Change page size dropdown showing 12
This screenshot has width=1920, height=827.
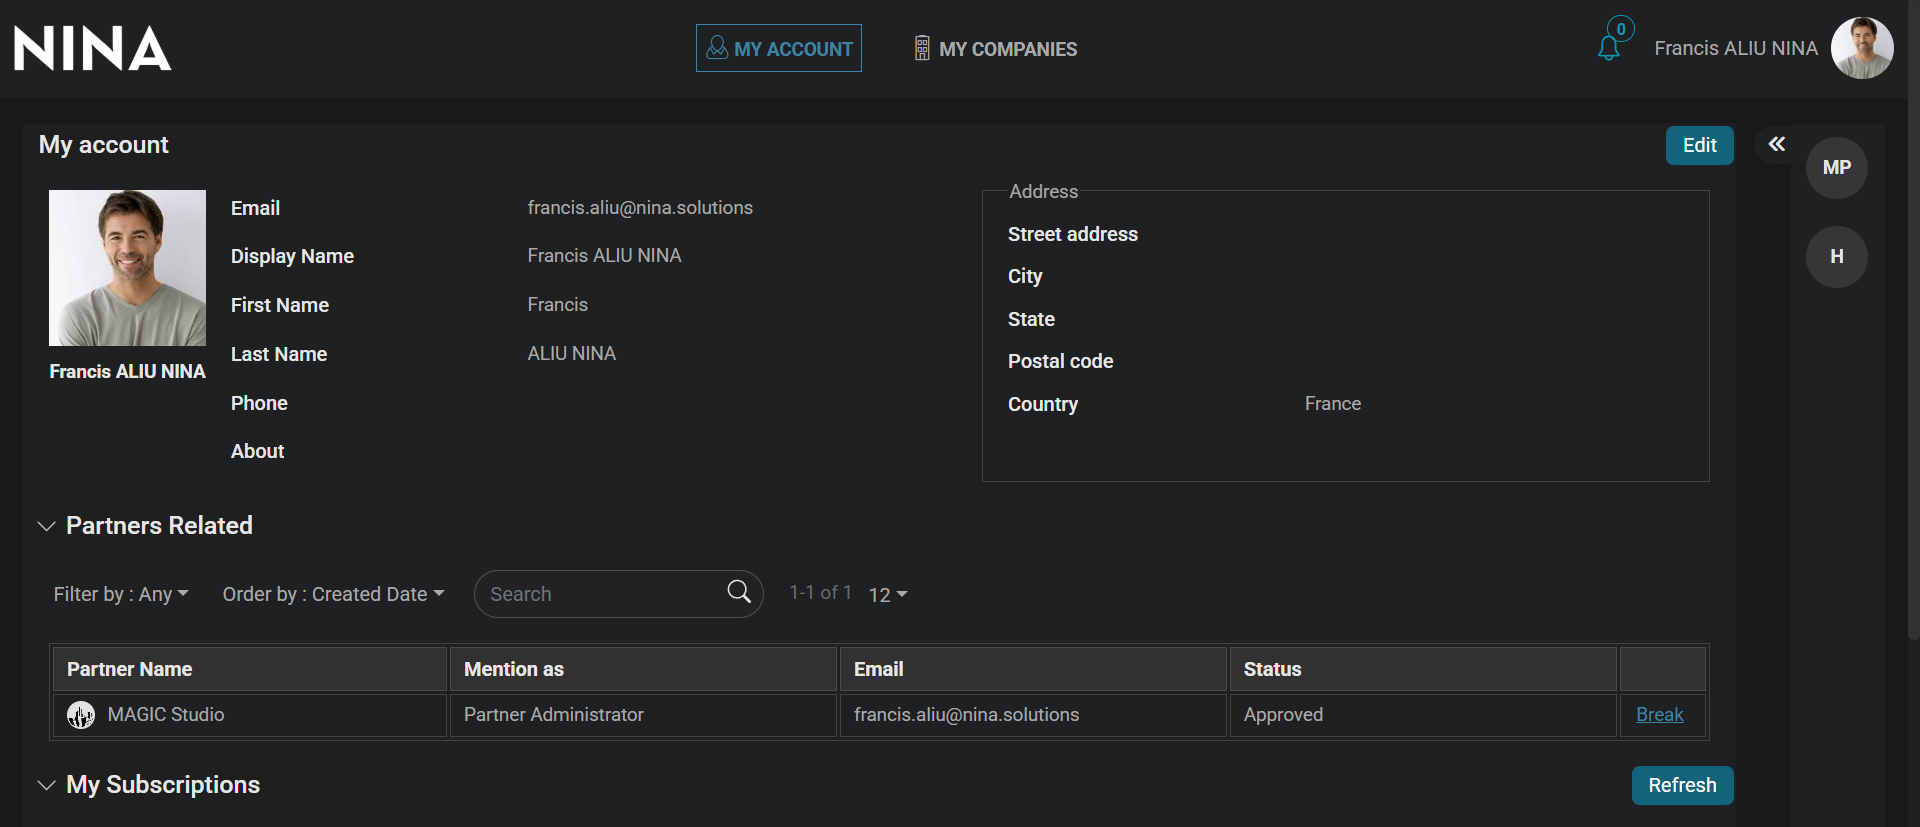pyautogui.click(x=887, y=595)
